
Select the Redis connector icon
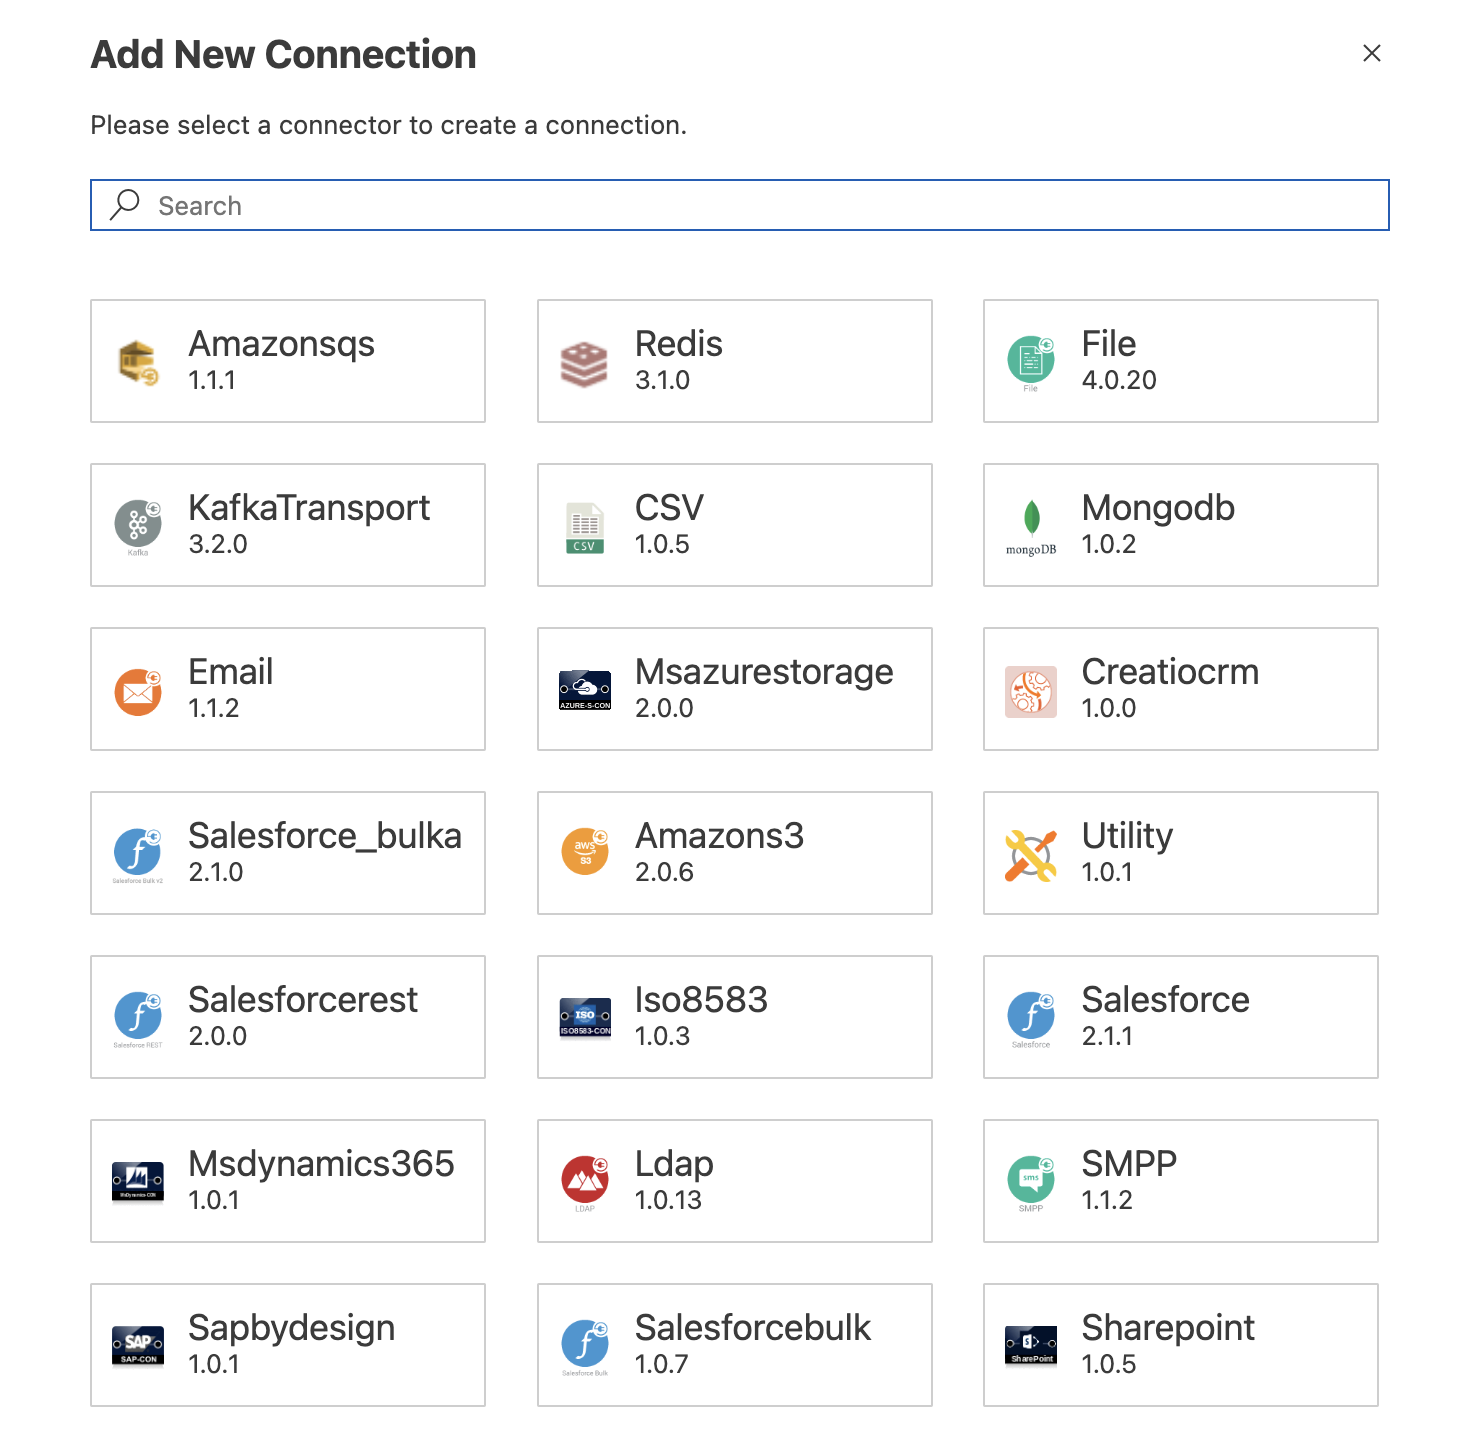pyautogui.click(x=584, y=360)
